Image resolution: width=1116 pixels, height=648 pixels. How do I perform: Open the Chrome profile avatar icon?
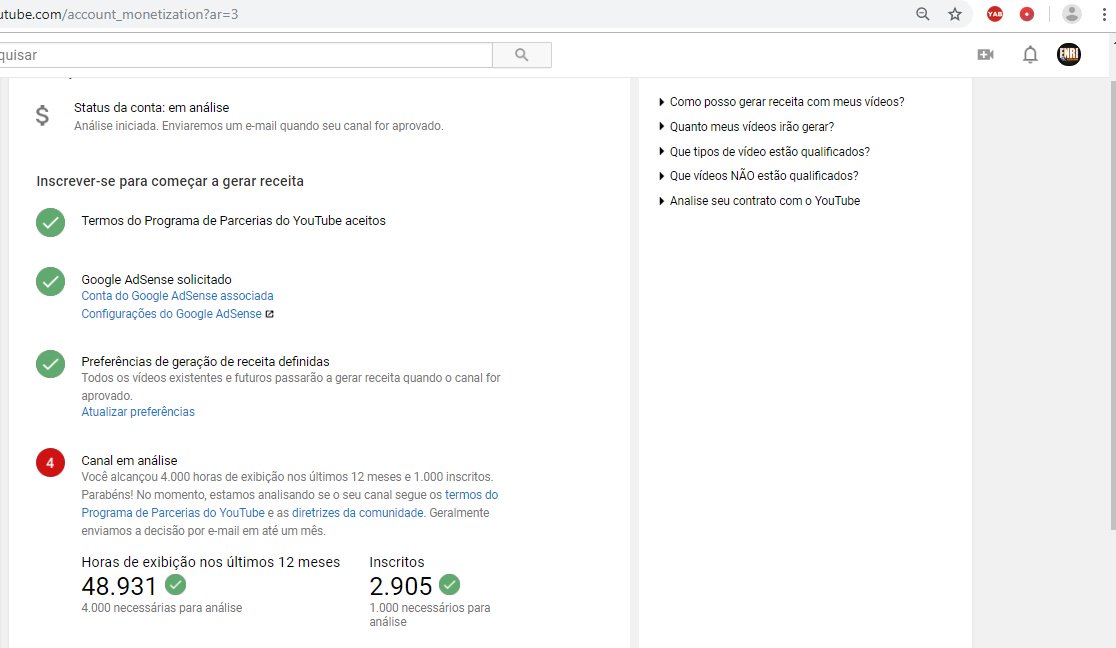(1071, 14)
